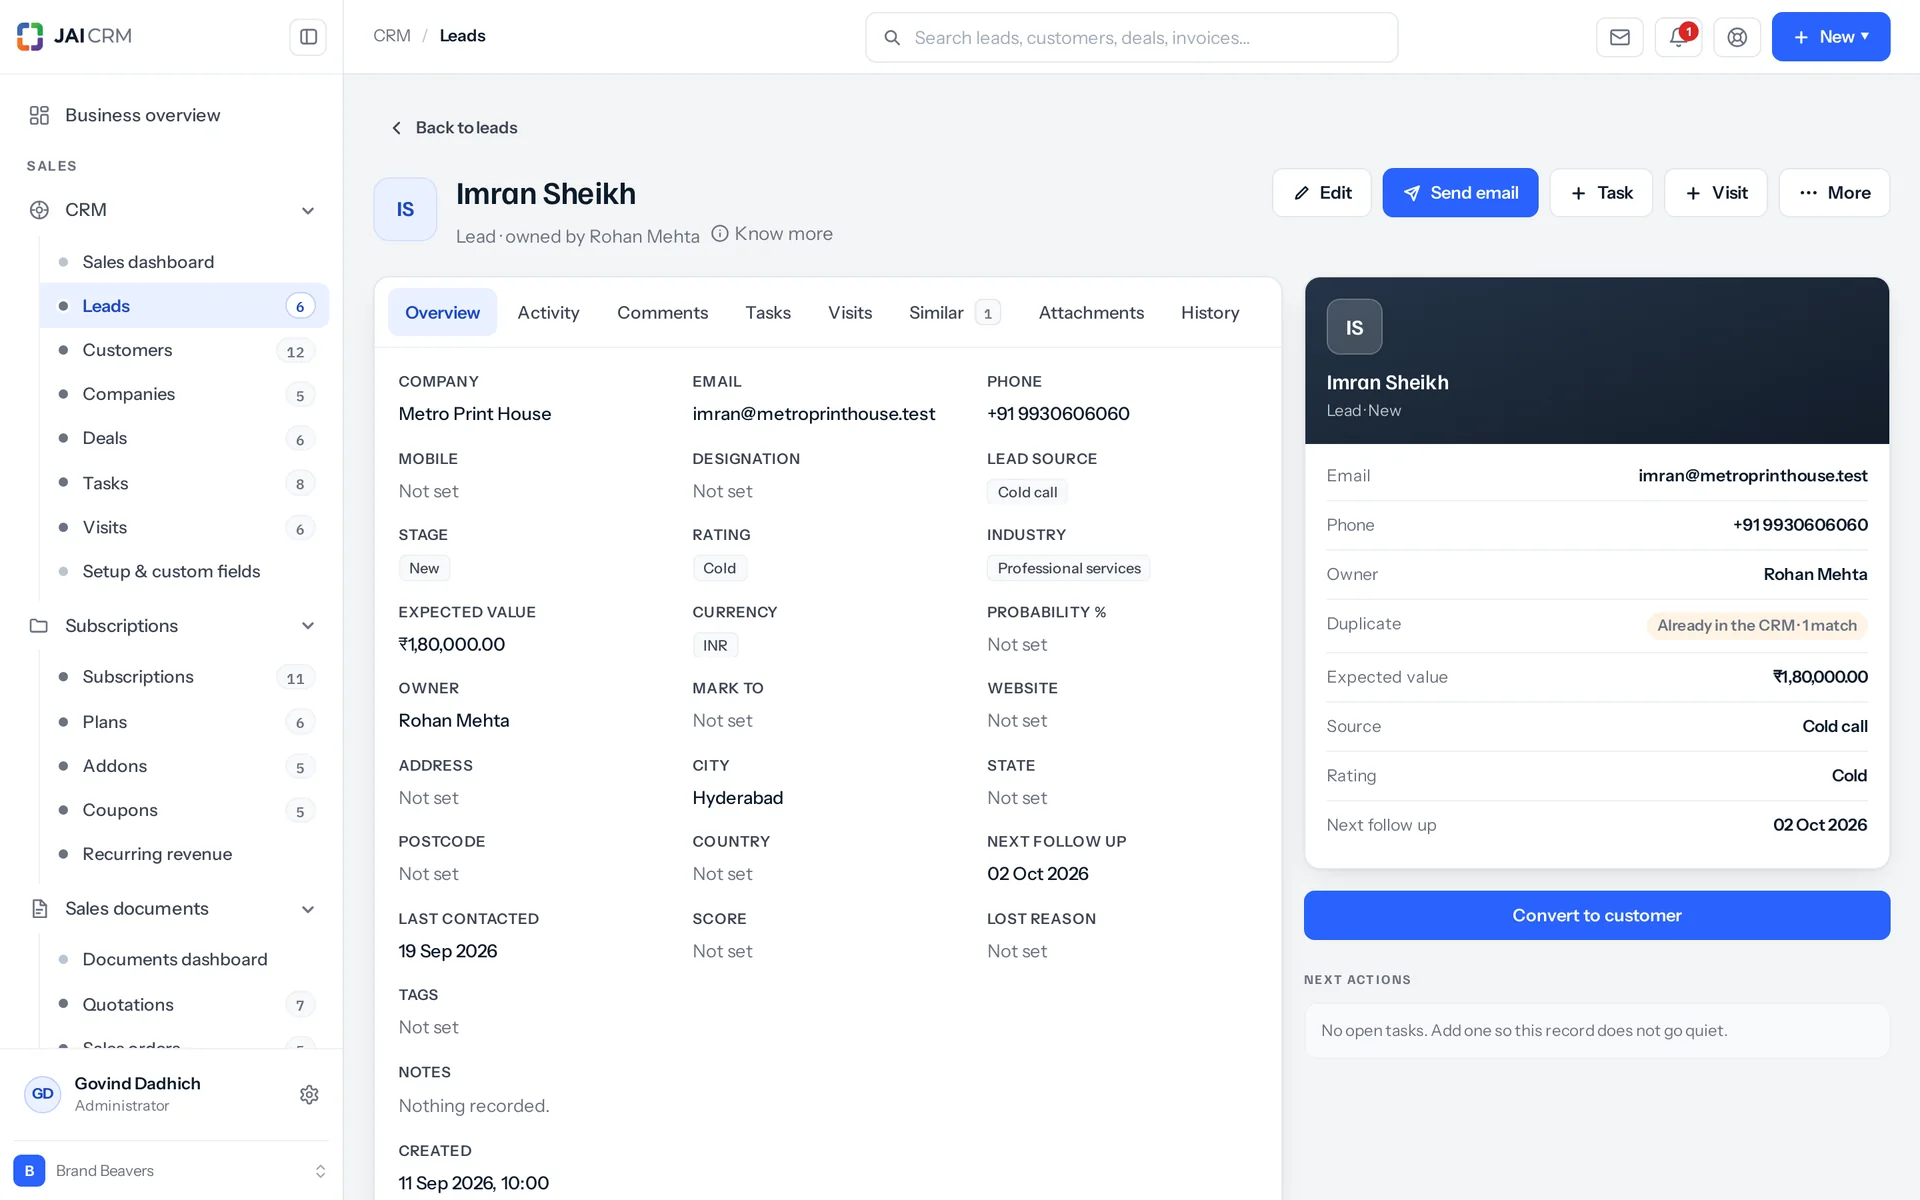
Task: Open the New dropdown button
Action: [x=1830, y=37]
